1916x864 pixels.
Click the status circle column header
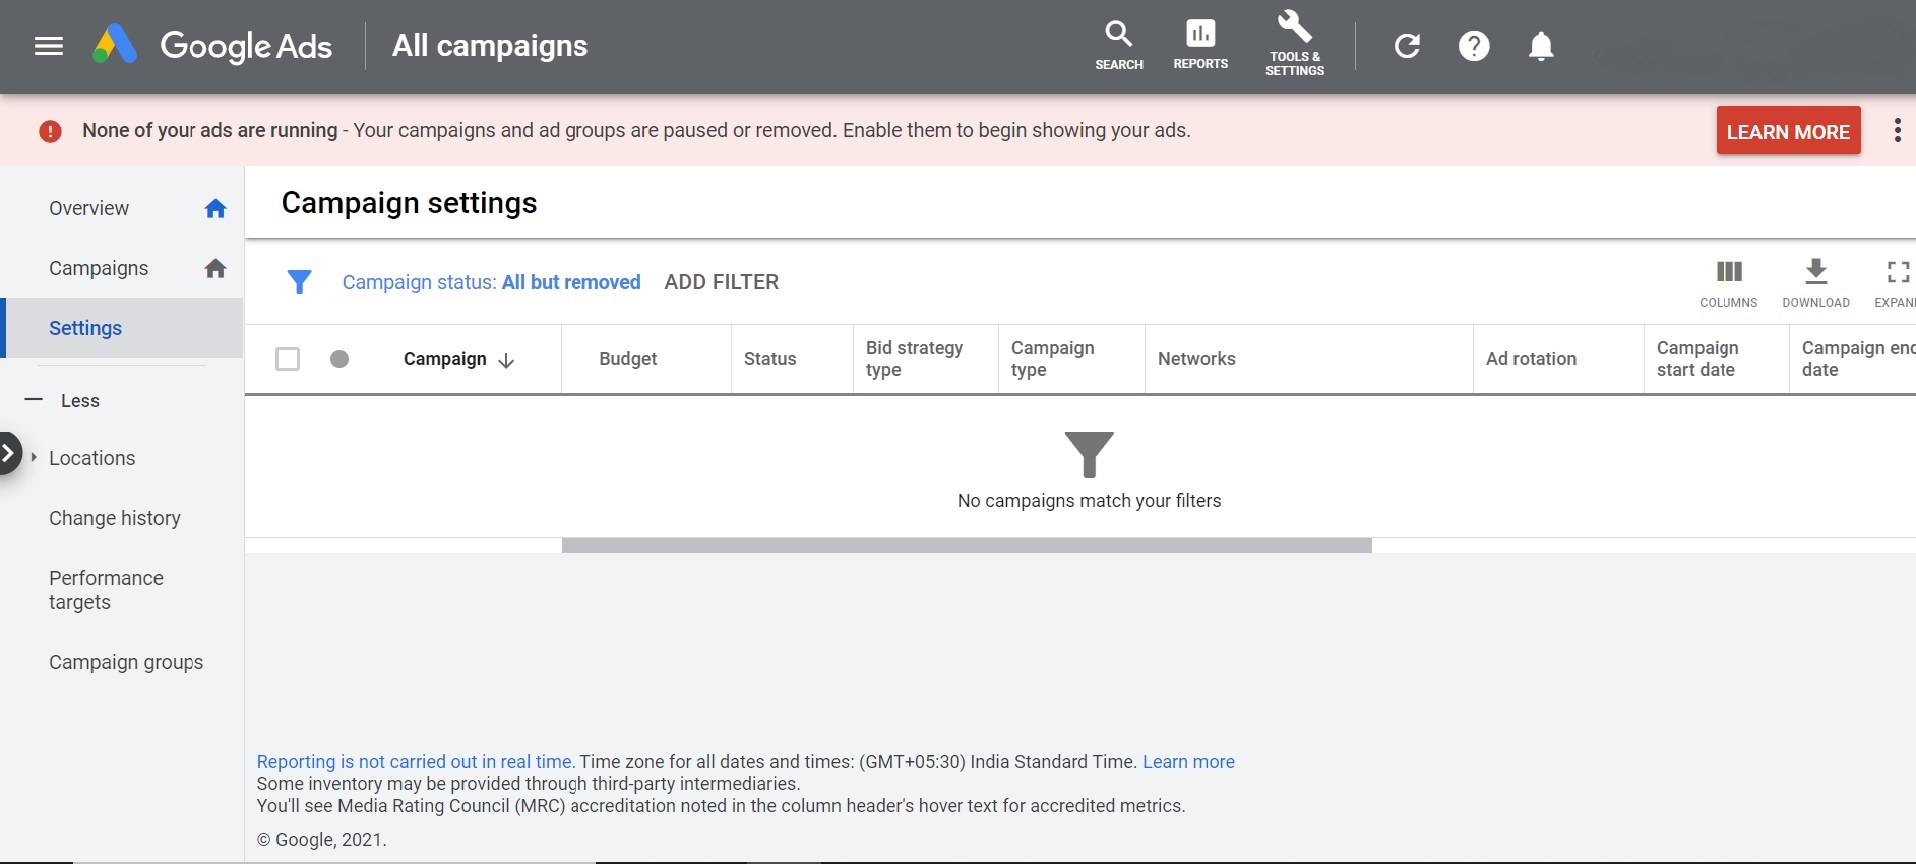[340, 359]
